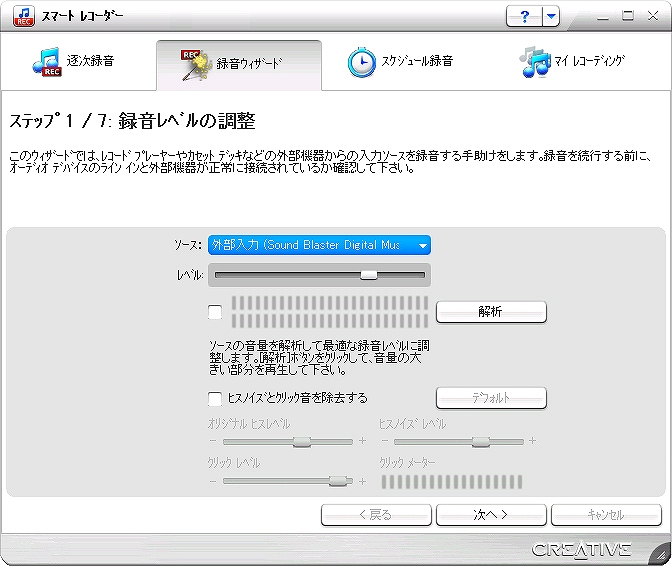
Task: Click the レベル recording level slider thumb
Action: (x=369, y=275)
